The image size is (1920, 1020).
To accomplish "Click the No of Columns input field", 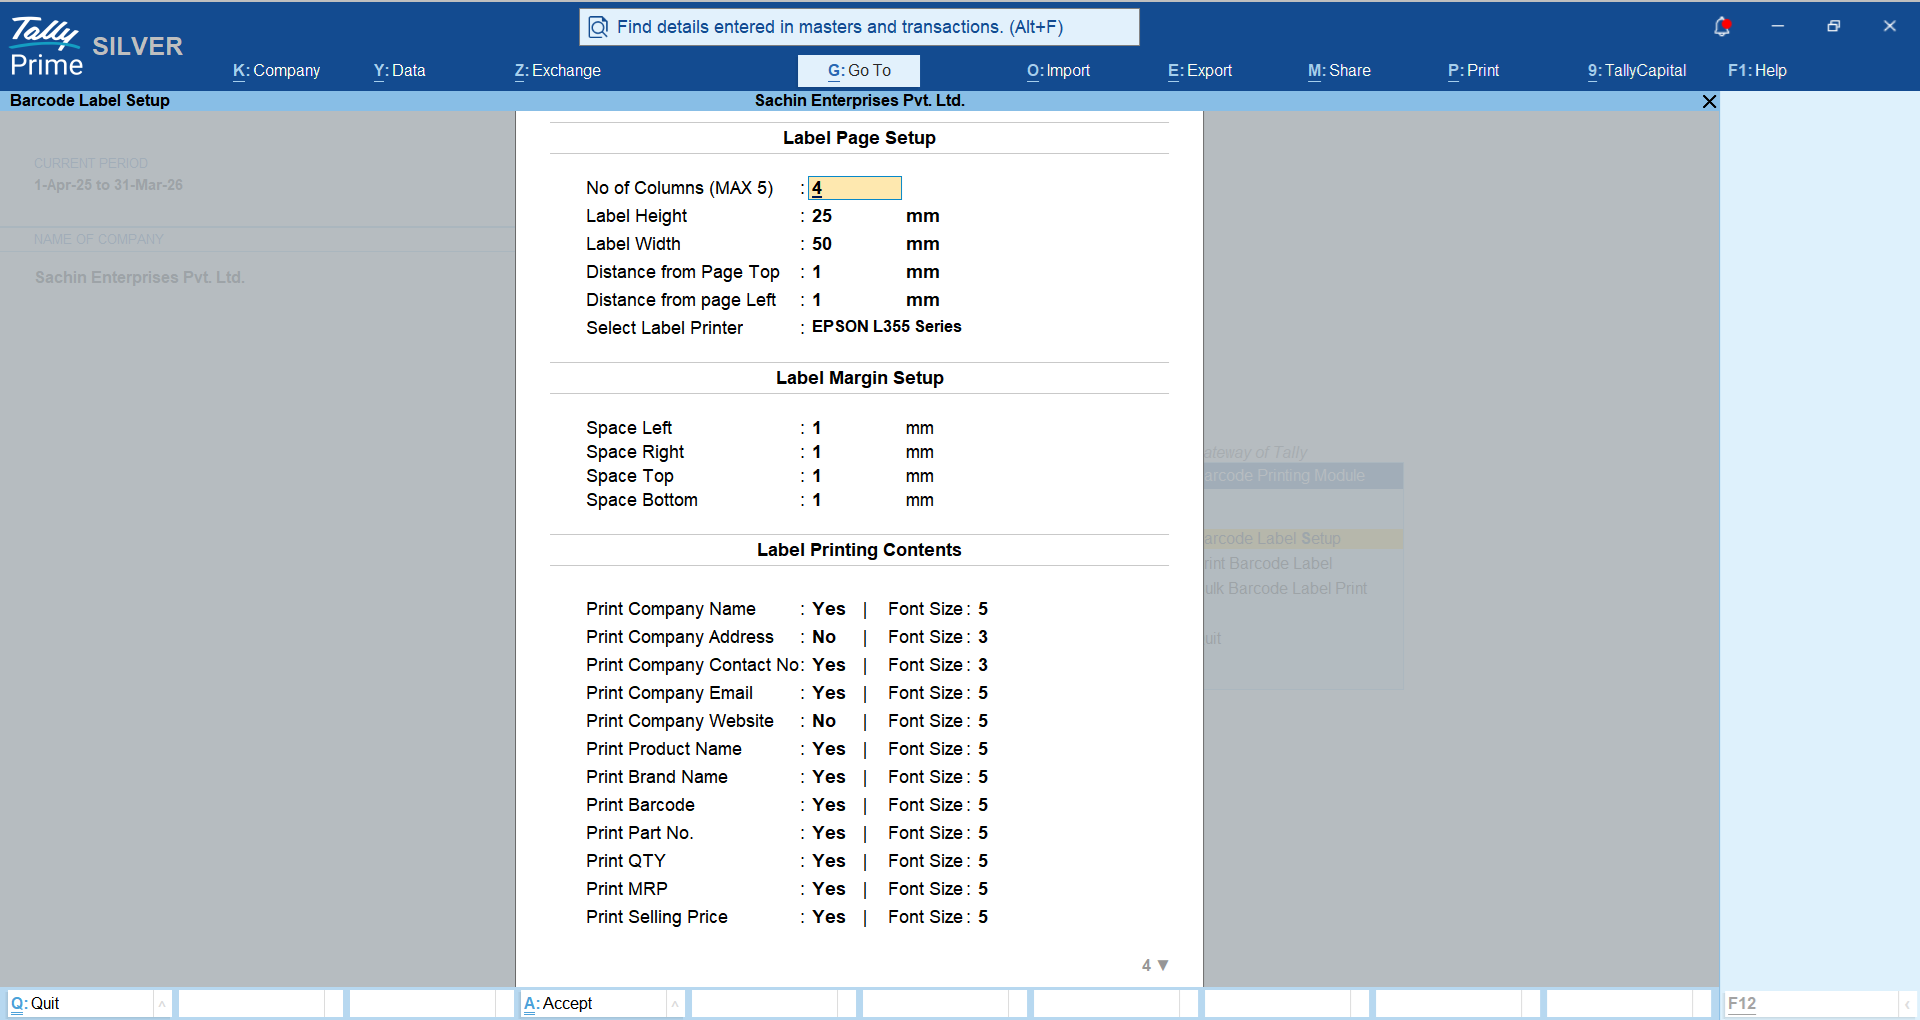I will pyautogui.click(x=854, y=188).
